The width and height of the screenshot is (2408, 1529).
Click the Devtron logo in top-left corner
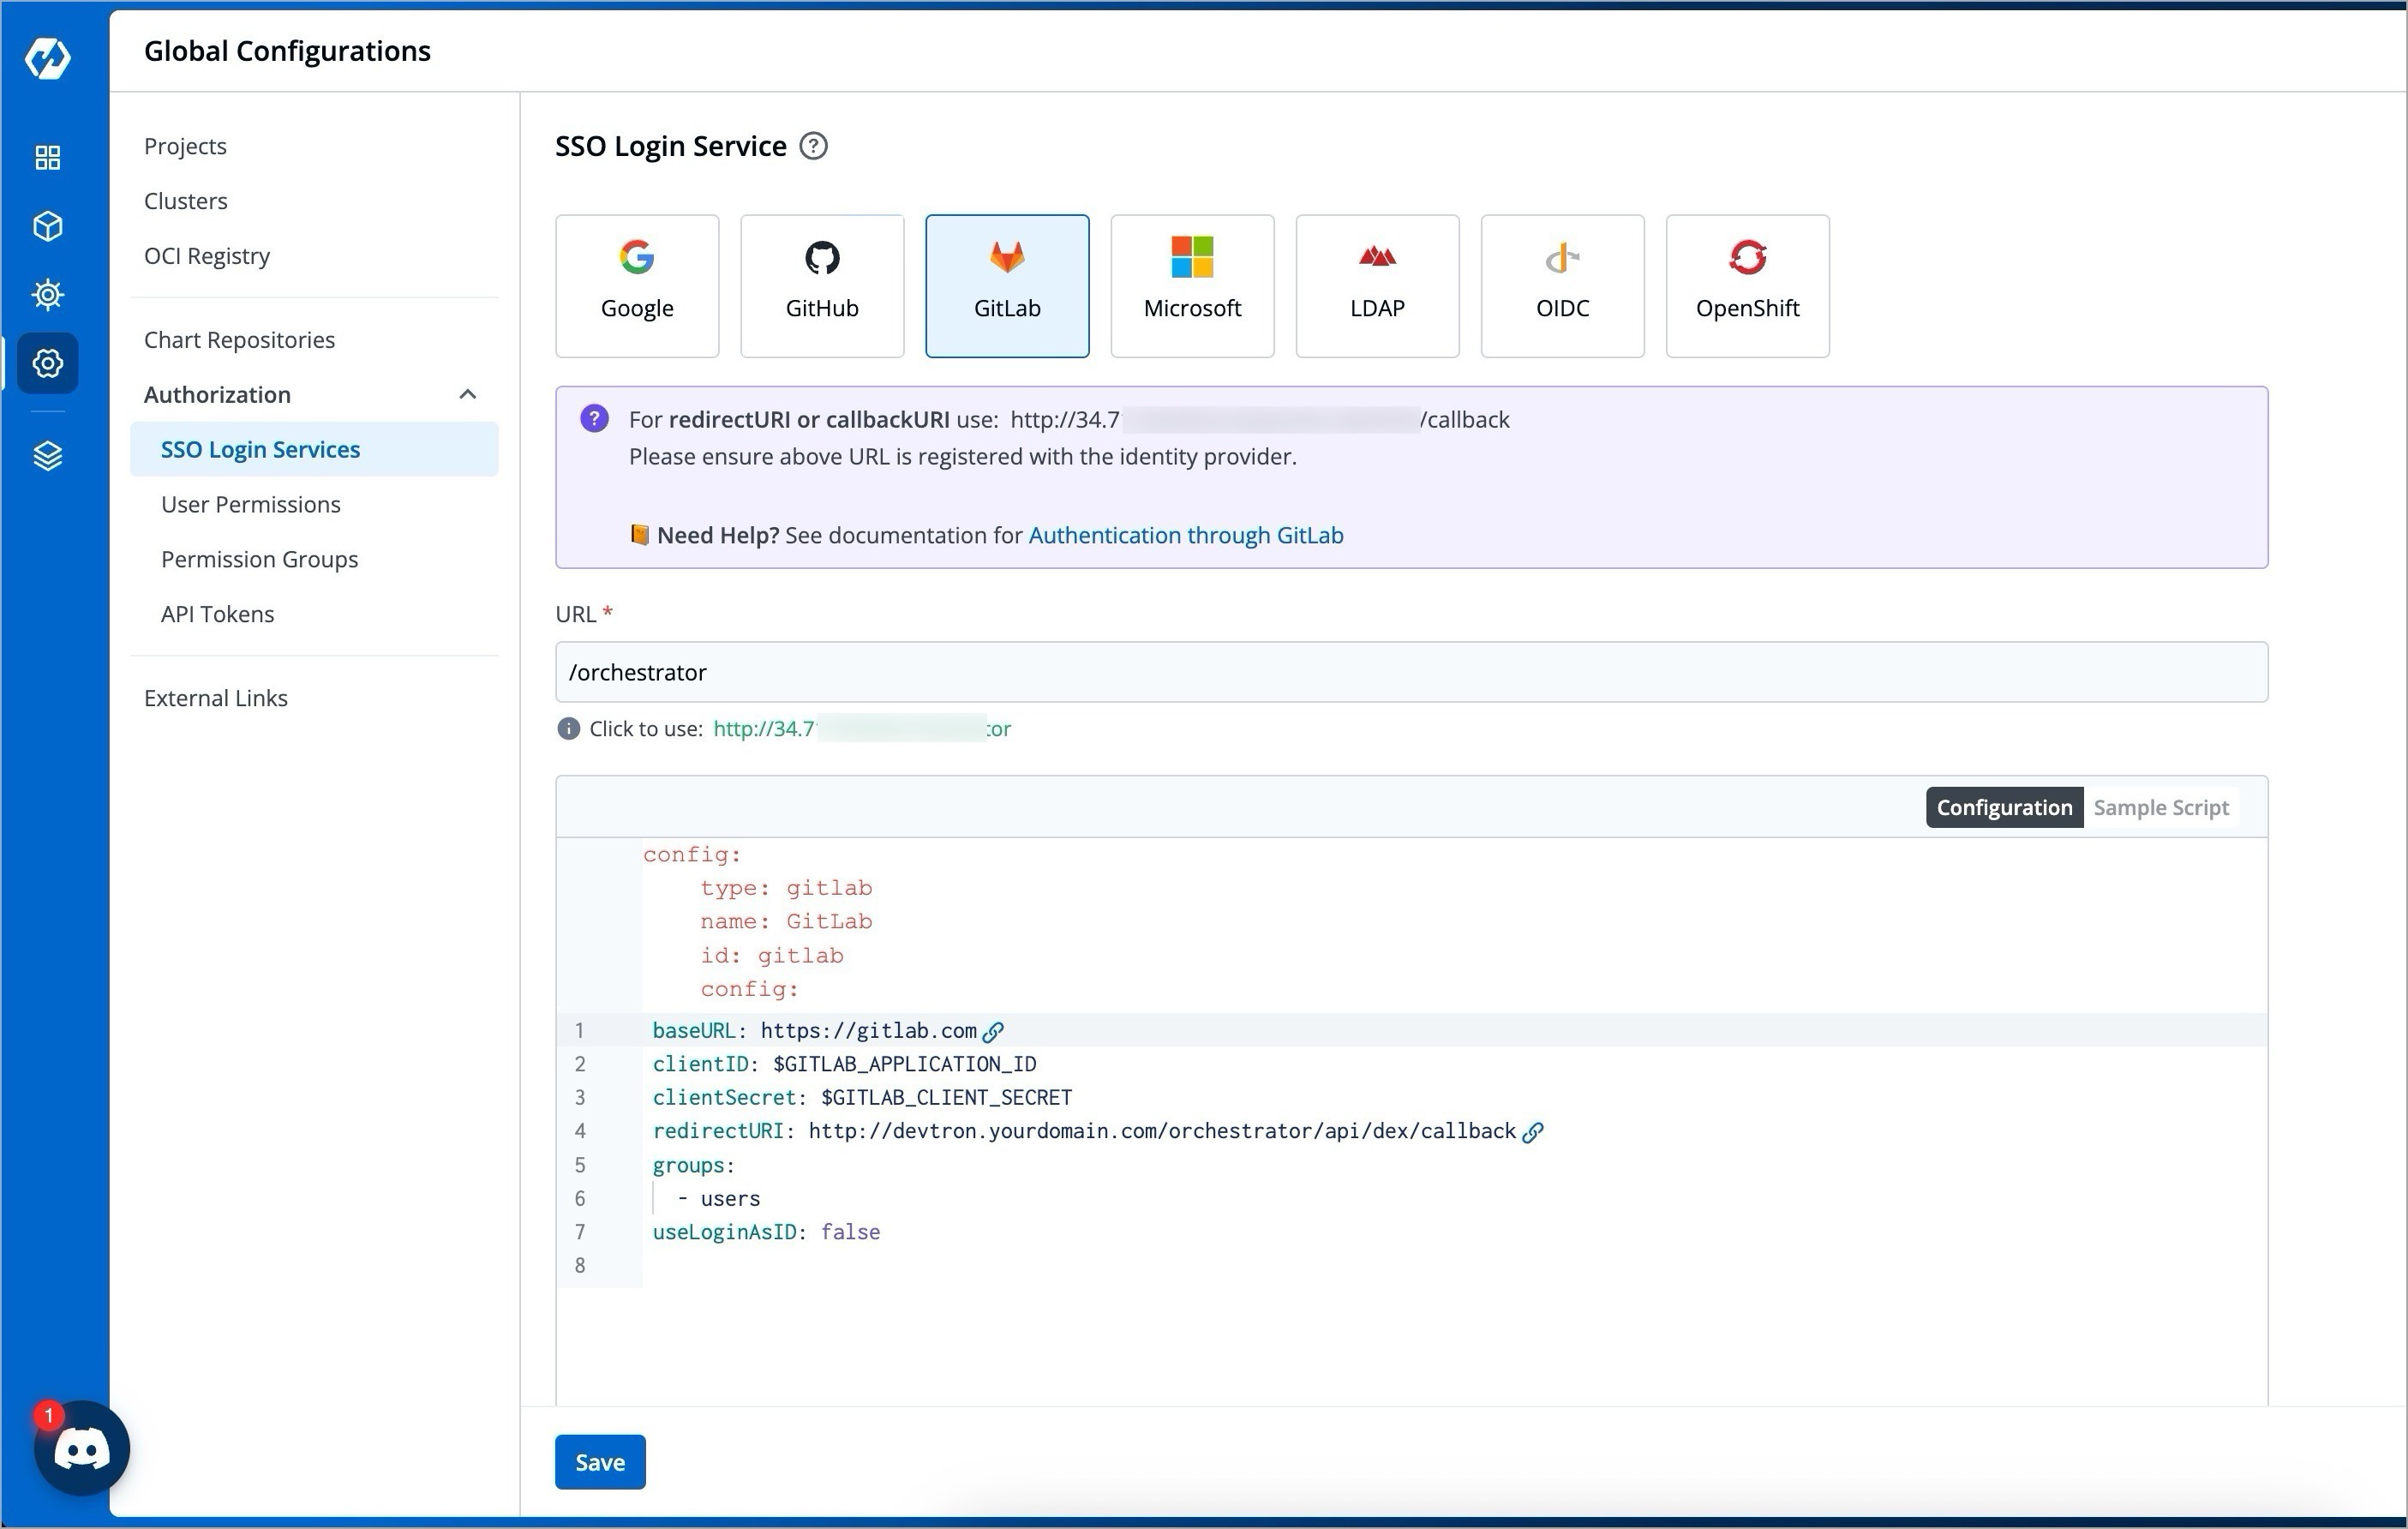tap(47, 58)
